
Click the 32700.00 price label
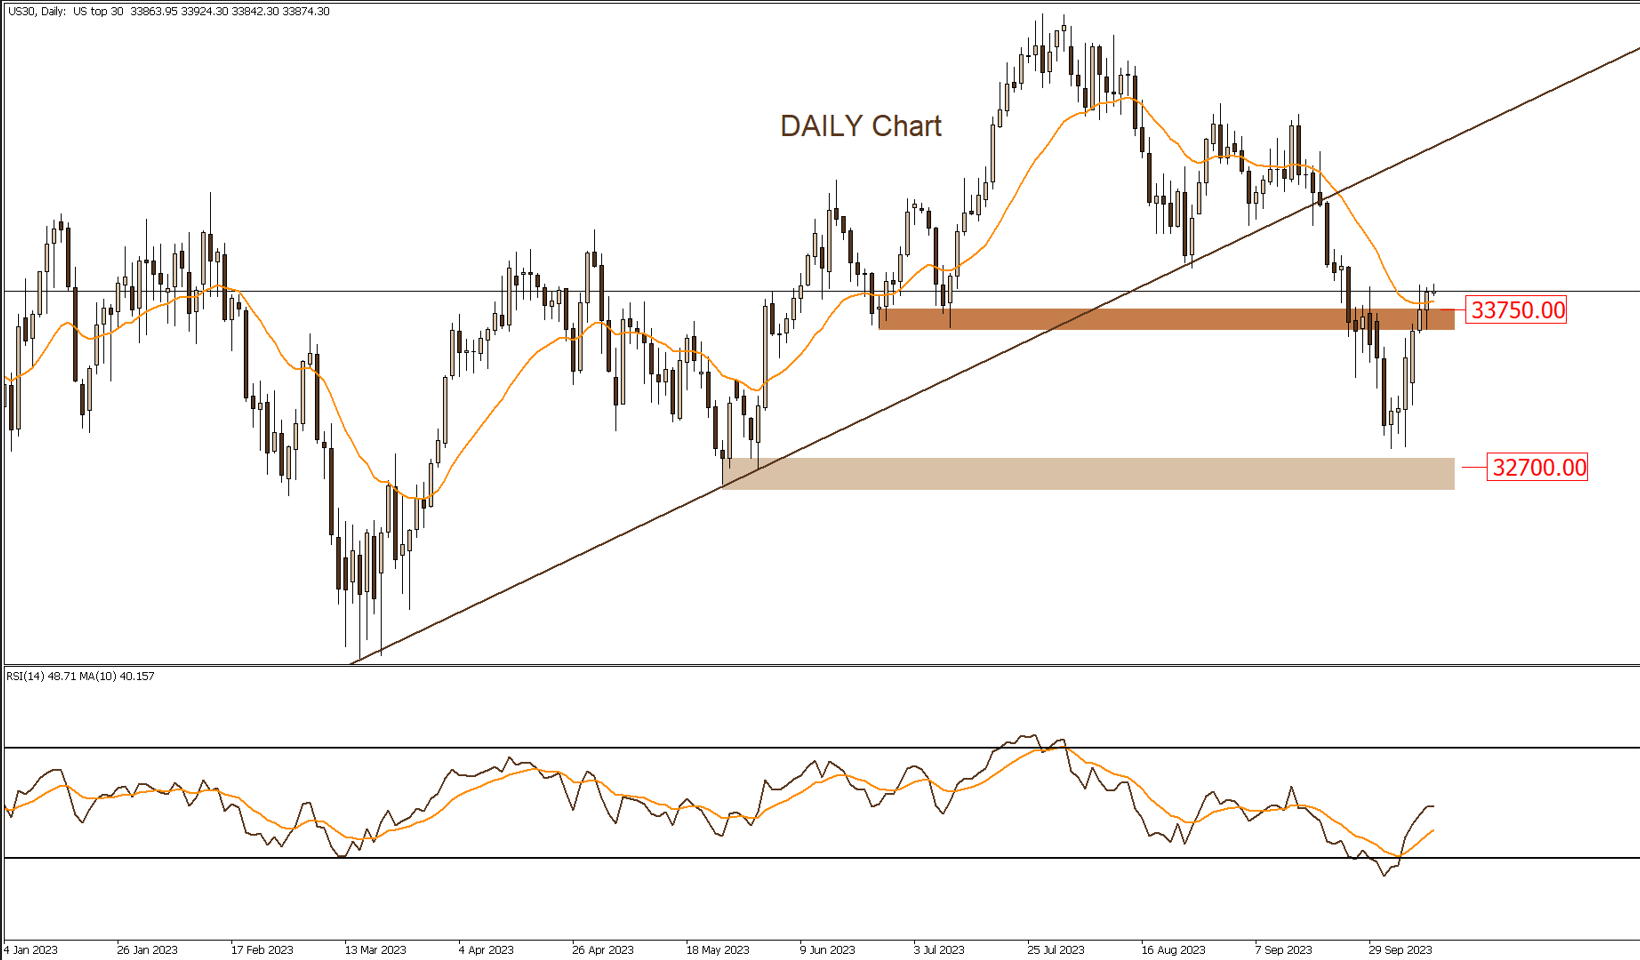(x=1537, y=467)
